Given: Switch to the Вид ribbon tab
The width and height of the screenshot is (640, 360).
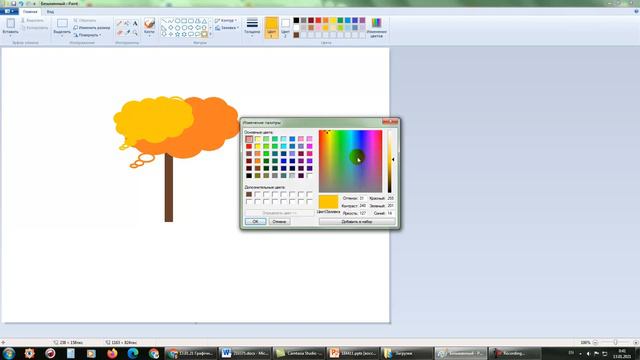Looking at the screenshot, I should [x=50, y=11].
